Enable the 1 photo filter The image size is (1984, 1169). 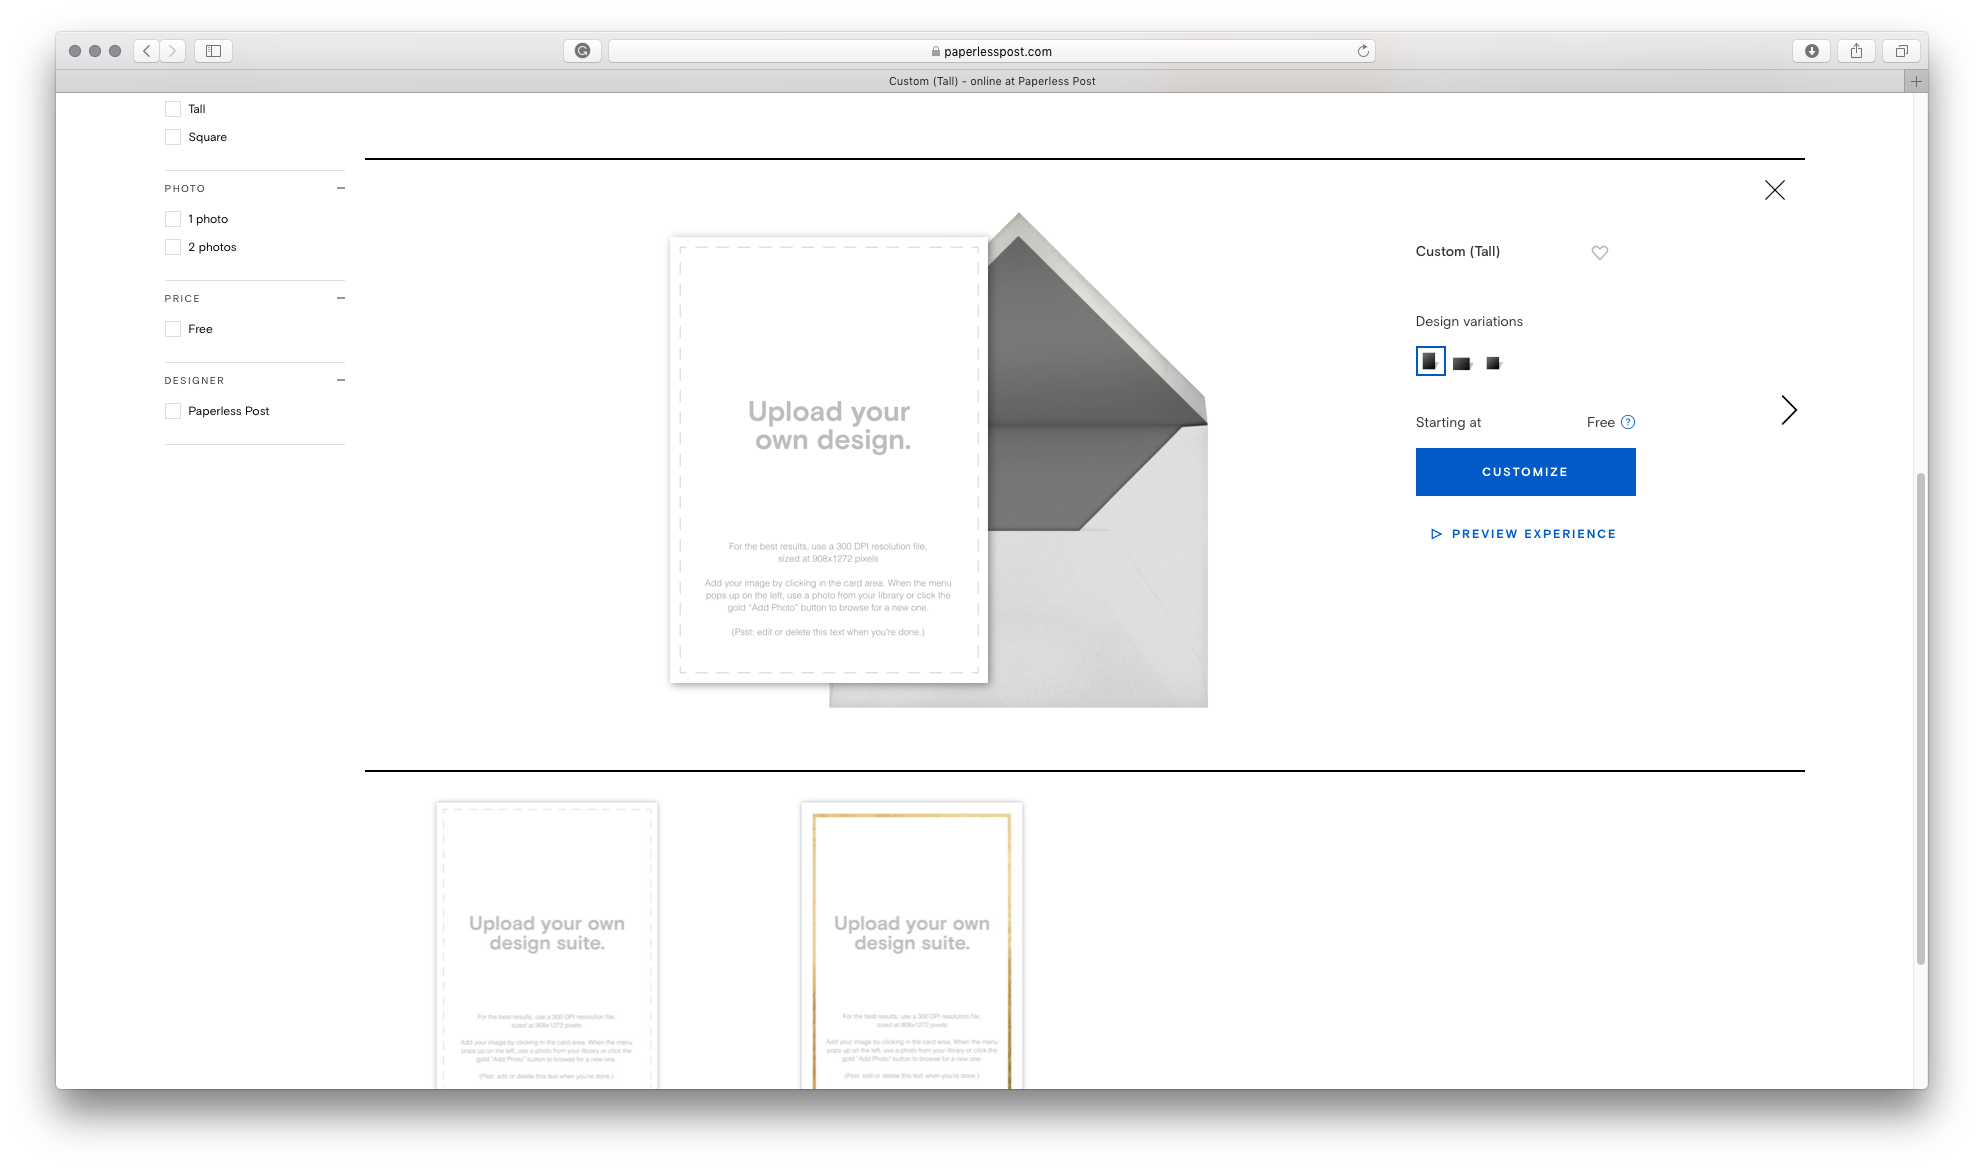pyautogui.click(x=173, y=219)
